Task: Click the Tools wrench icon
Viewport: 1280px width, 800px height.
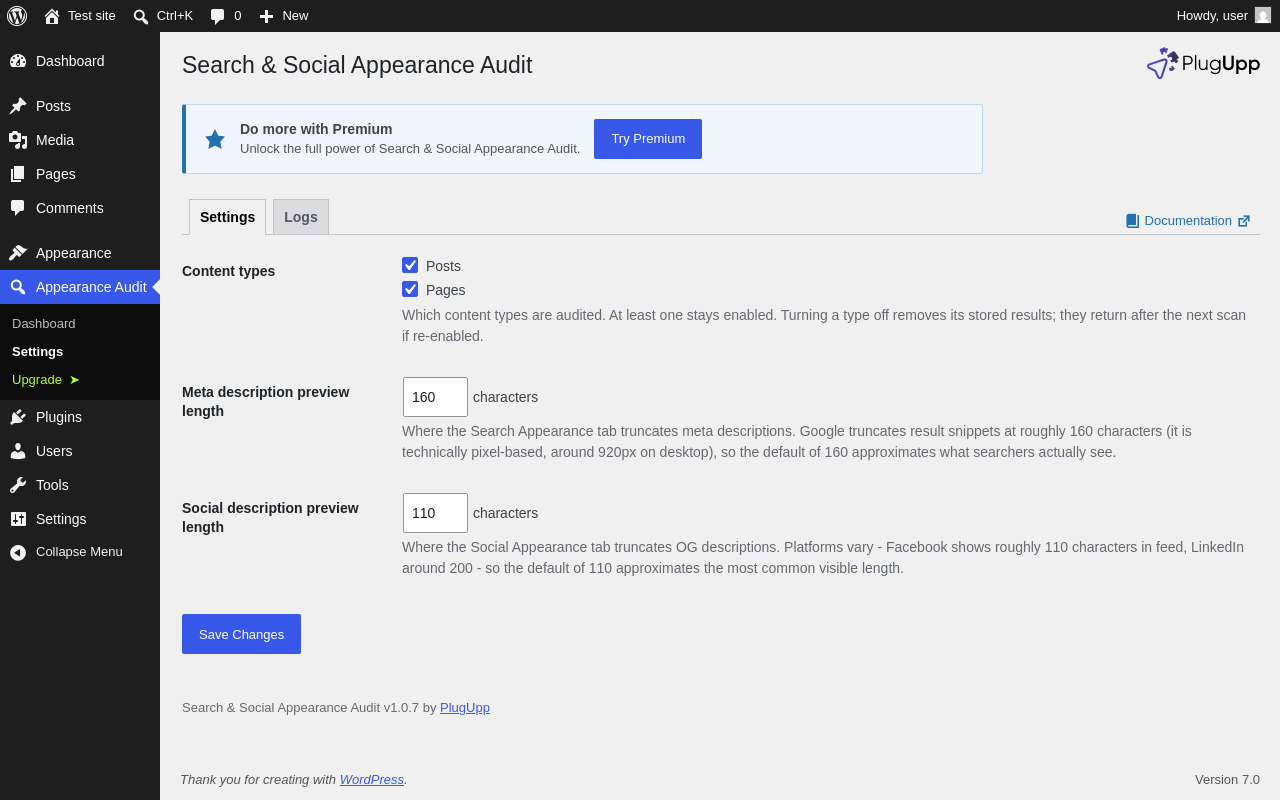Action: [x=18, y=485]
